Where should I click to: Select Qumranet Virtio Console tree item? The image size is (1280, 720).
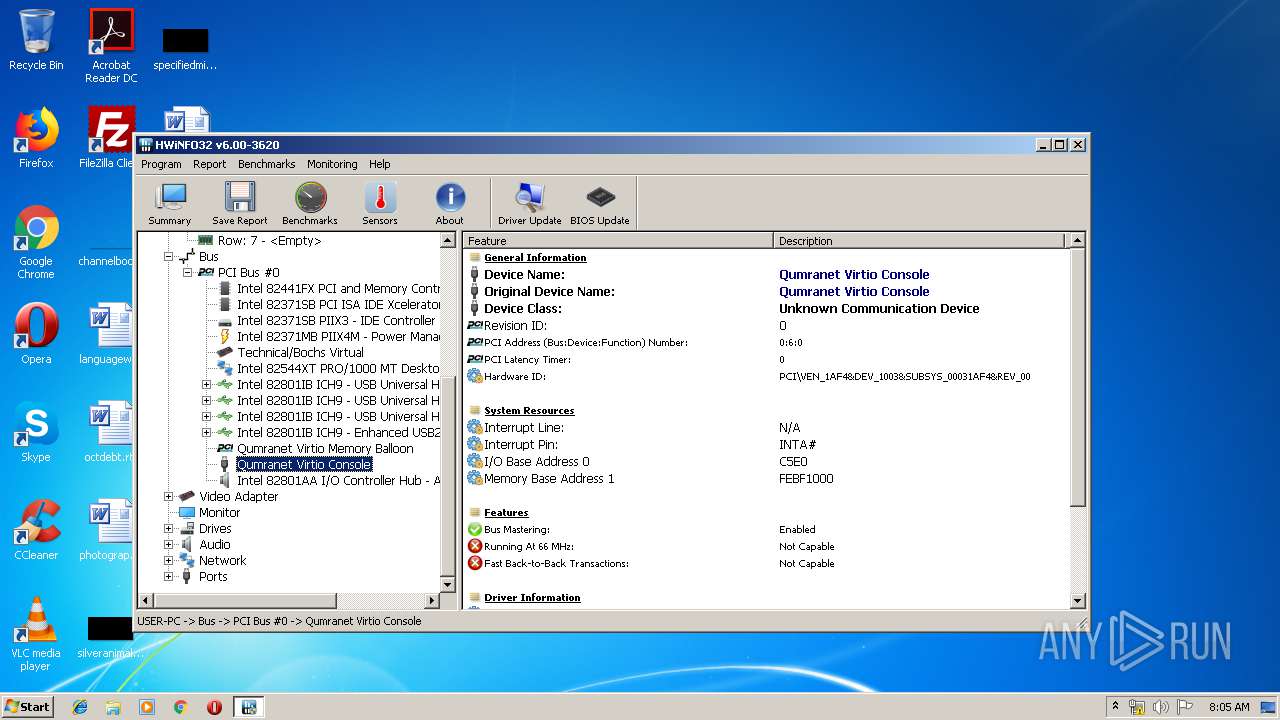pos(304,465)
